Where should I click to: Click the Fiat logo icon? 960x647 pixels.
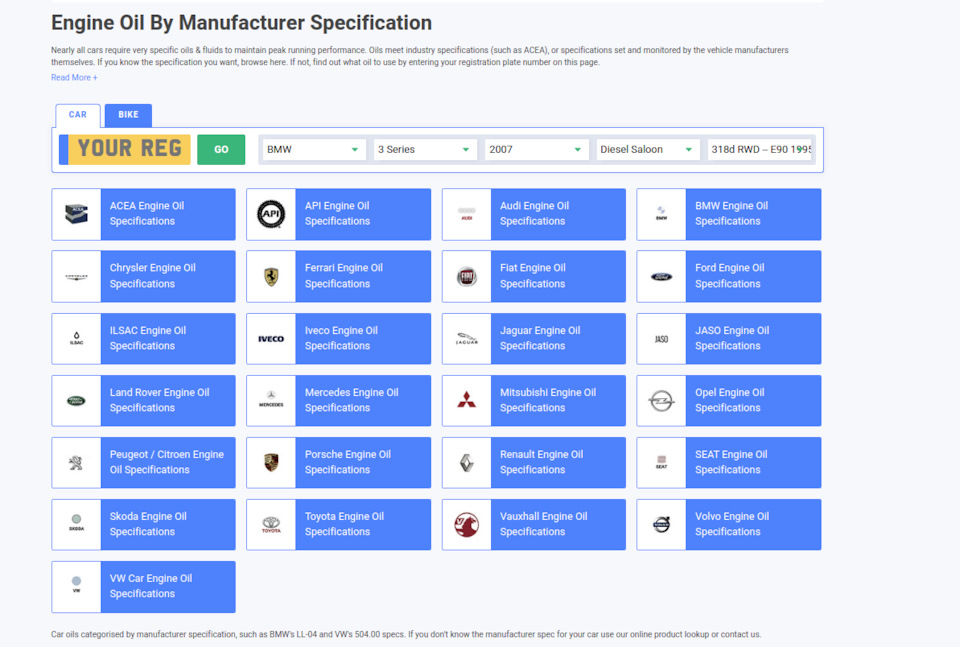click(x=467, y=277)
